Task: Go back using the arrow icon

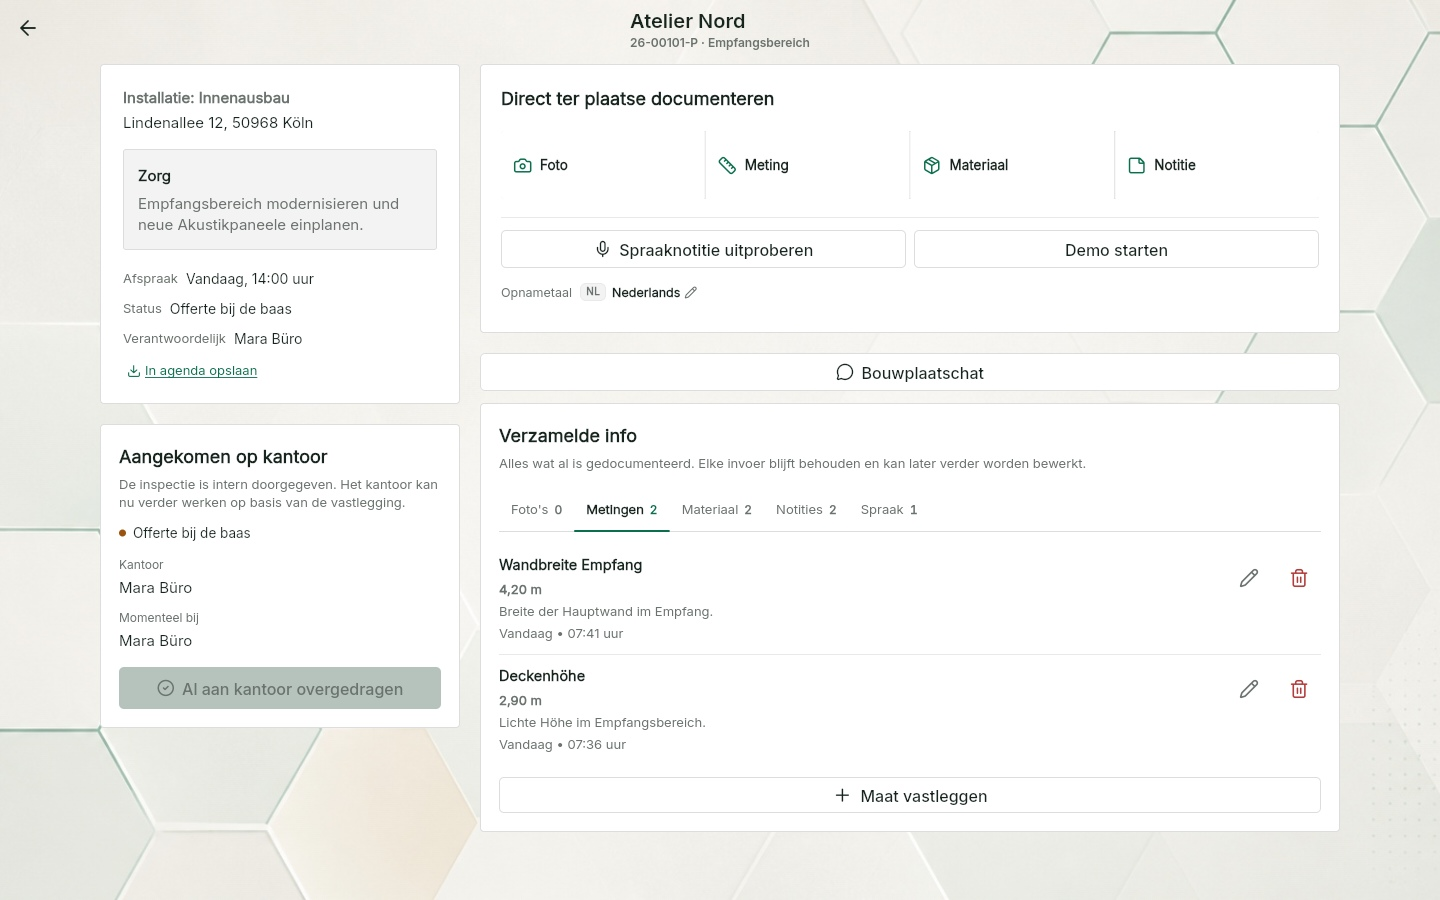Action: pyautogui.click(x=28, y=28)
